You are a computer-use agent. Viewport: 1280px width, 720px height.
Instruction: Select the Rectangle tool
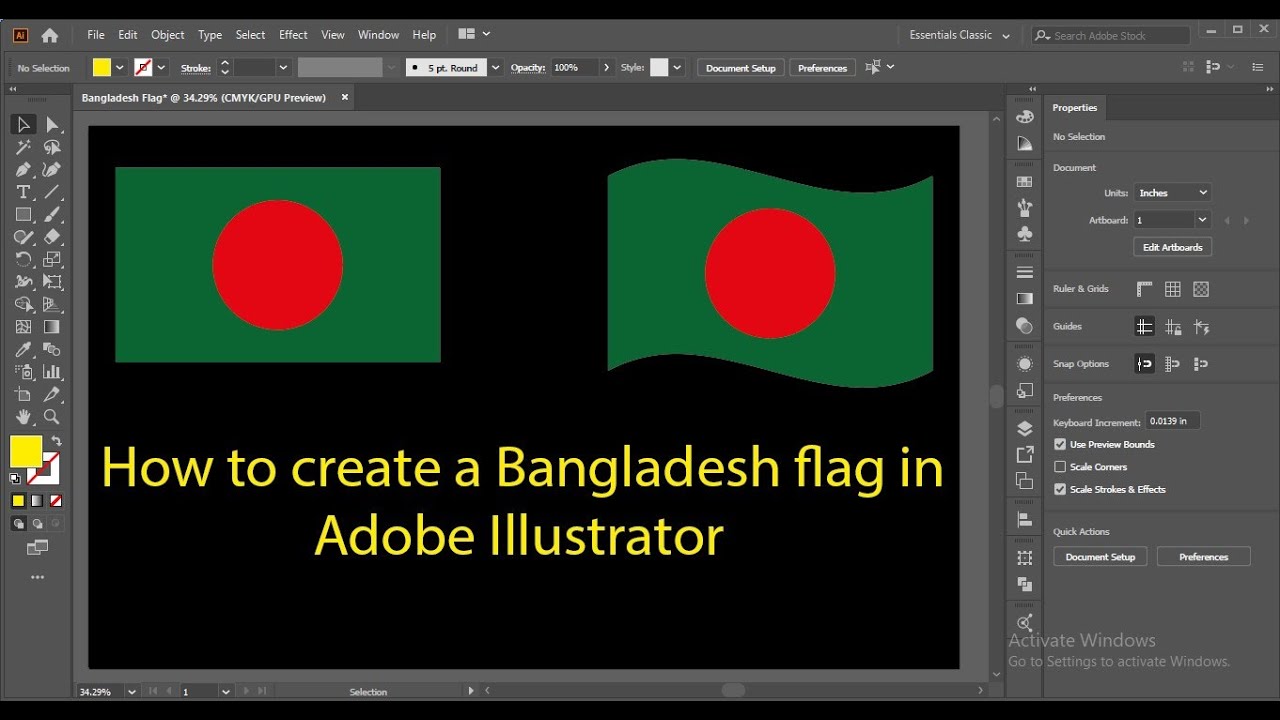click(23, 214)
